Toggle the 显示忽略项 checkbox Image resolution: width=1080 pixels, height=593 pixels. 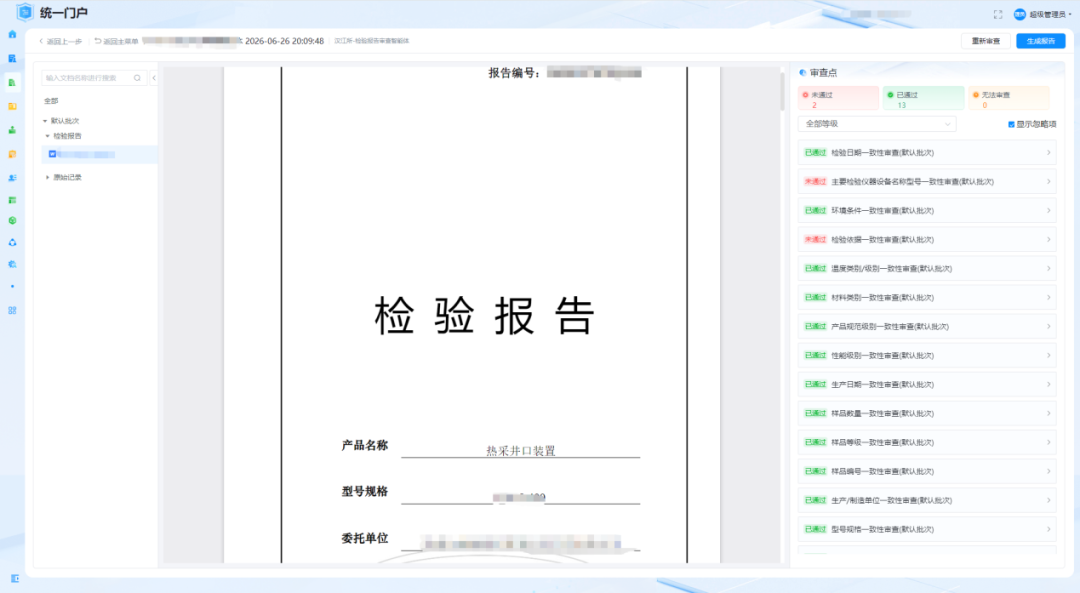tap(1011, 125)
